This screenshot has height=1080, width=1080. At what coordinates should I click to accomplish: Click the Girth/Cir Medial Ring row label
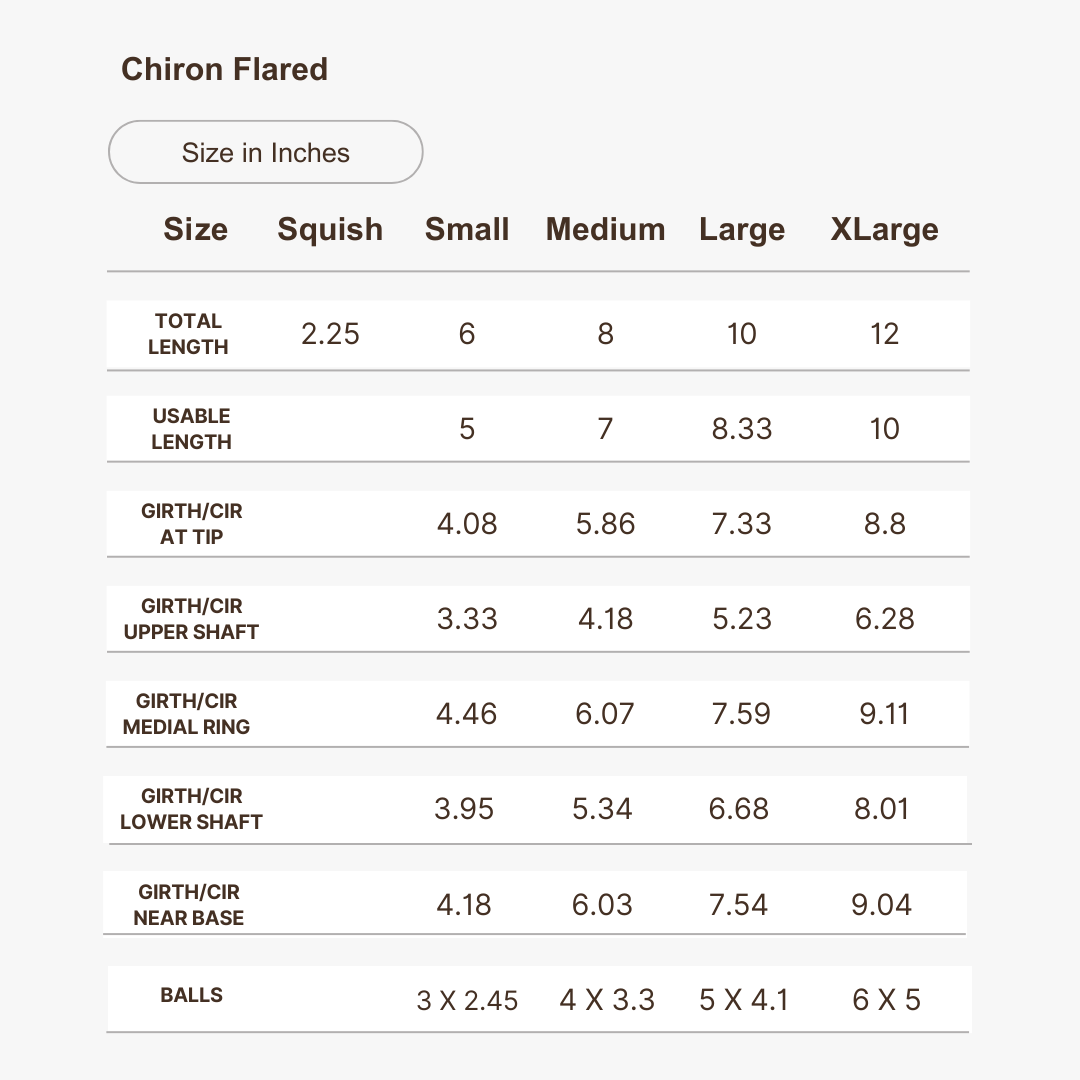[x=187, y=714]
